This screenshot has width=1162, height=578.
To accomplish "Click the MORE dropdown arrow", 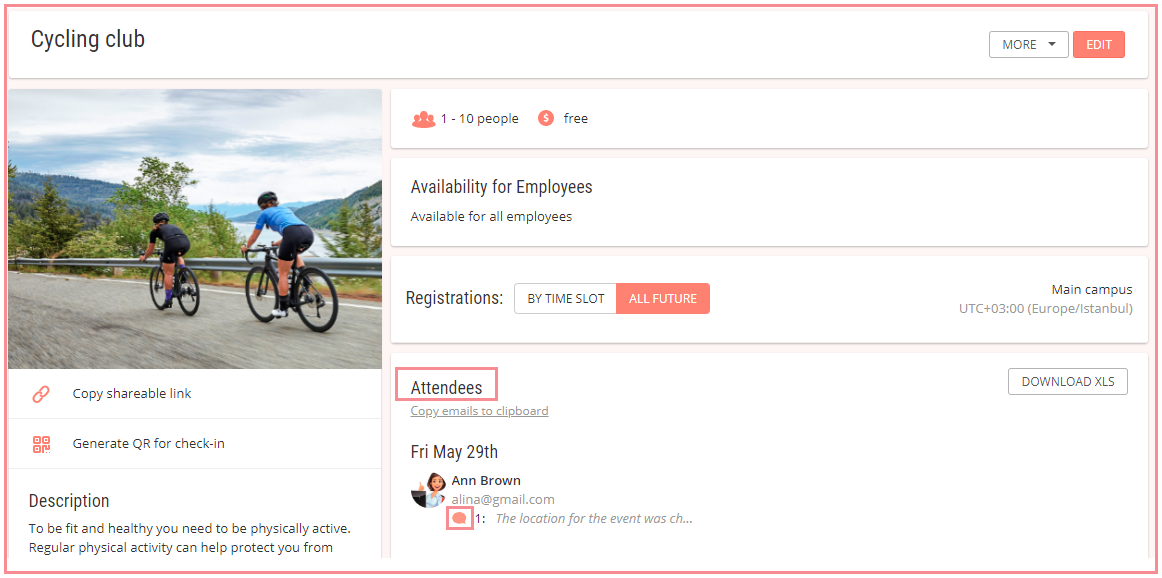I will coord(1052,44).
